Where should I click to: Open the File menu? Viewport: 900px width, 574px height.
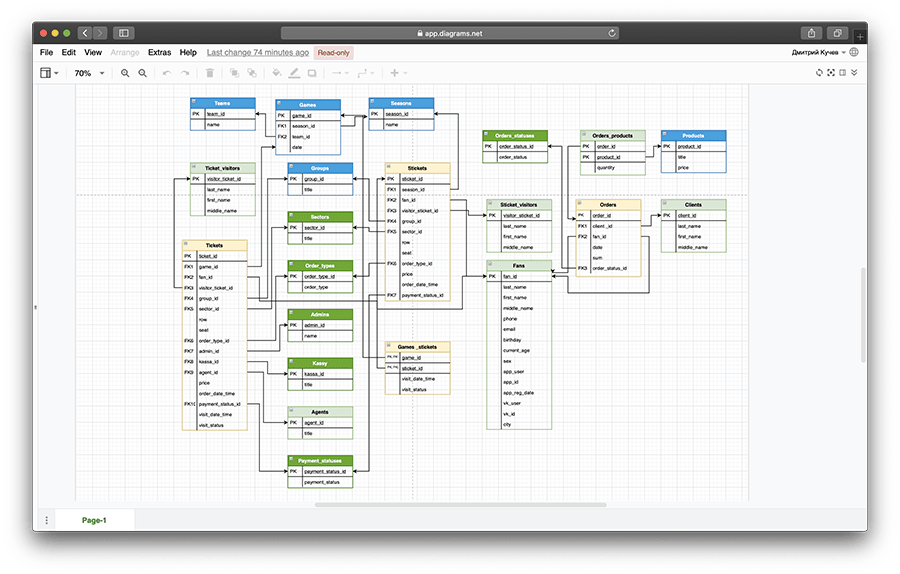click(46, 52)
